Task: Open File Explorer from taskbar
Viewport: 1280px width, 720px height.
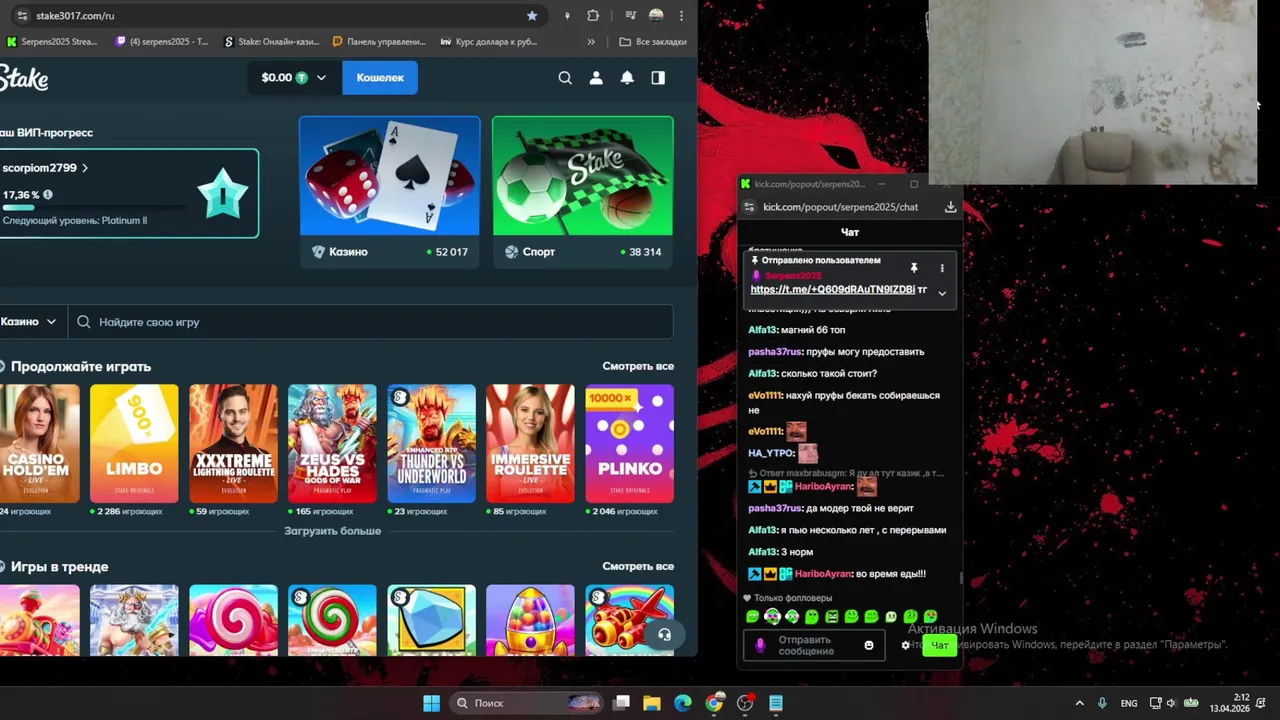Action: click(x=651, y=703)
